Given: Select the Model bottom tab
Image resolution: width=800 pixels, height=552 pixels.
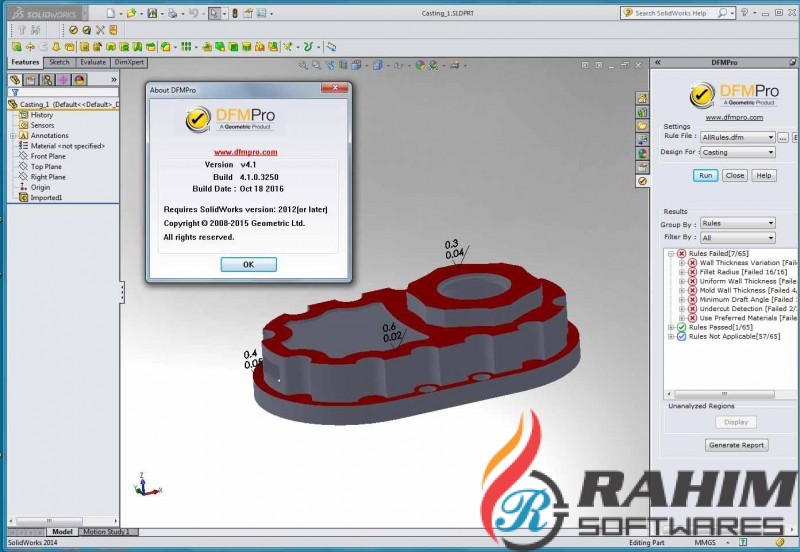Looking at the screenshot, I should click(x=62, y=532).
